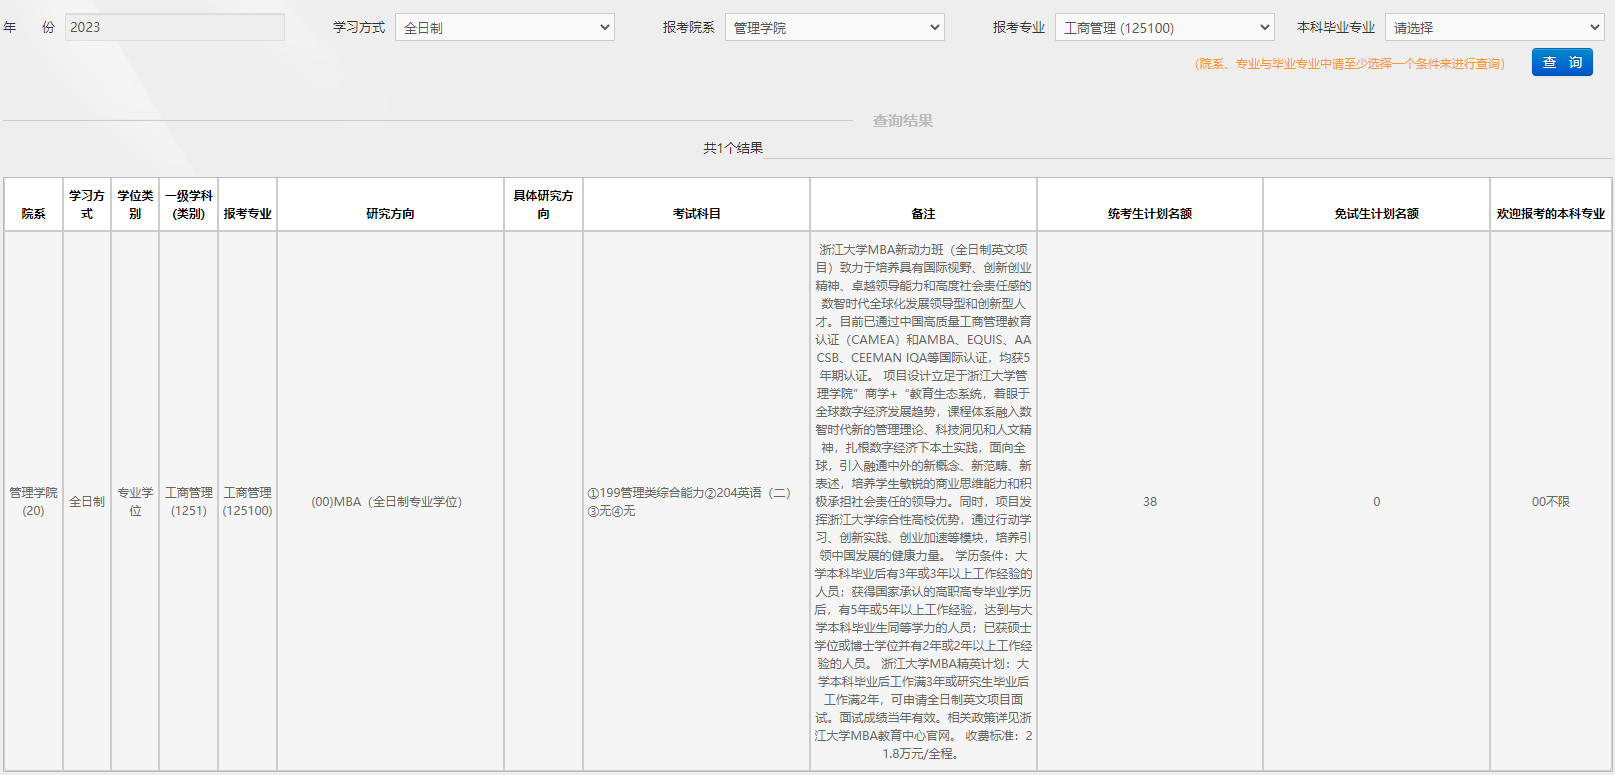Image resolution: width=1615 pixels, height=775 pixels.
Task: Click the 备注 column header
Action: point(923,213)
